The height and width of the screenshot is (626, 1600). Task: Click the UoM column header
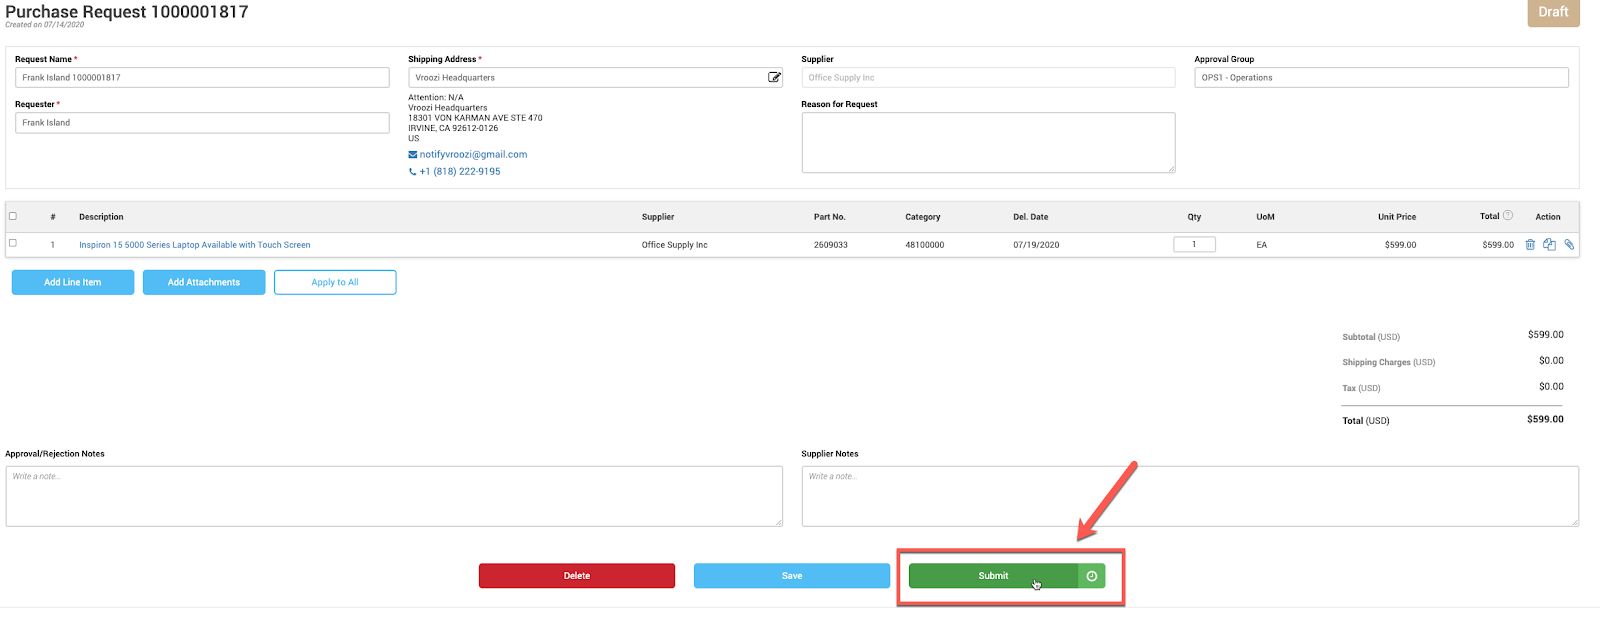[1265, 216]
